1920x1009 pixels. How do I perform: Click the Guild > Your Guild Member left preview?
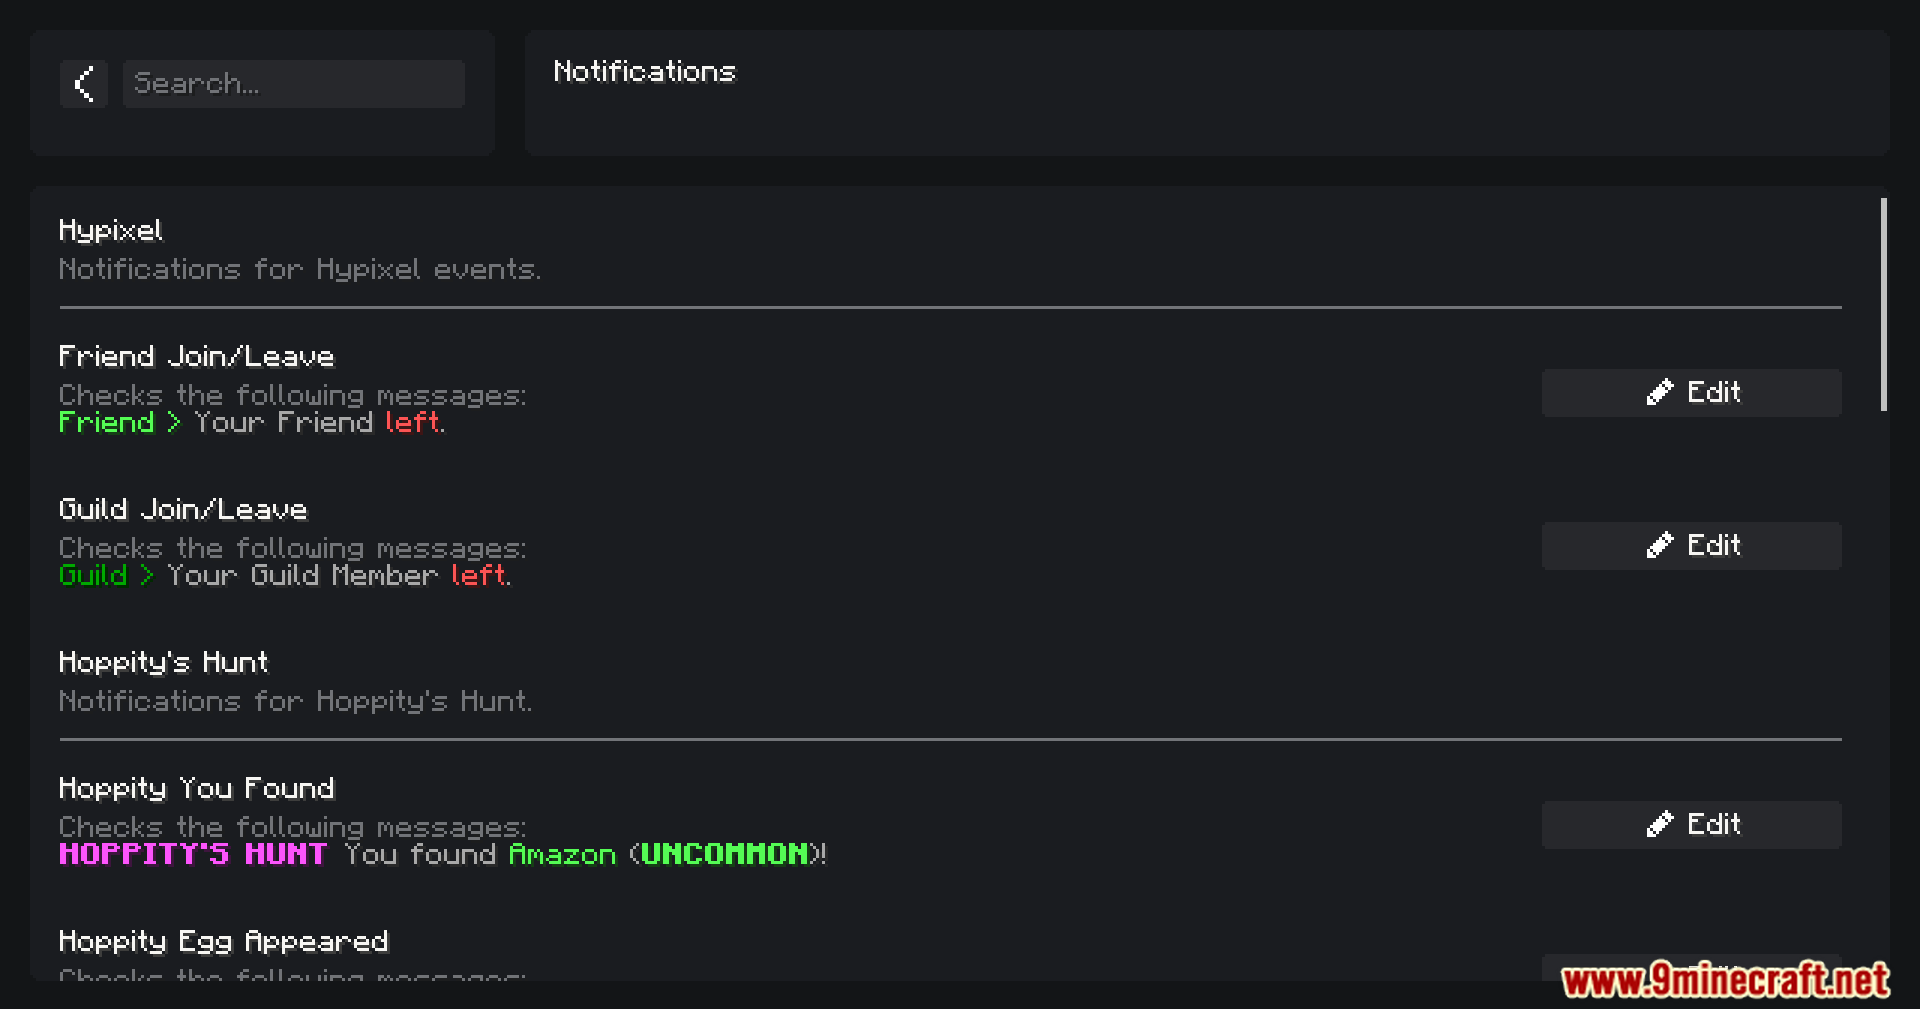point(285,576)
